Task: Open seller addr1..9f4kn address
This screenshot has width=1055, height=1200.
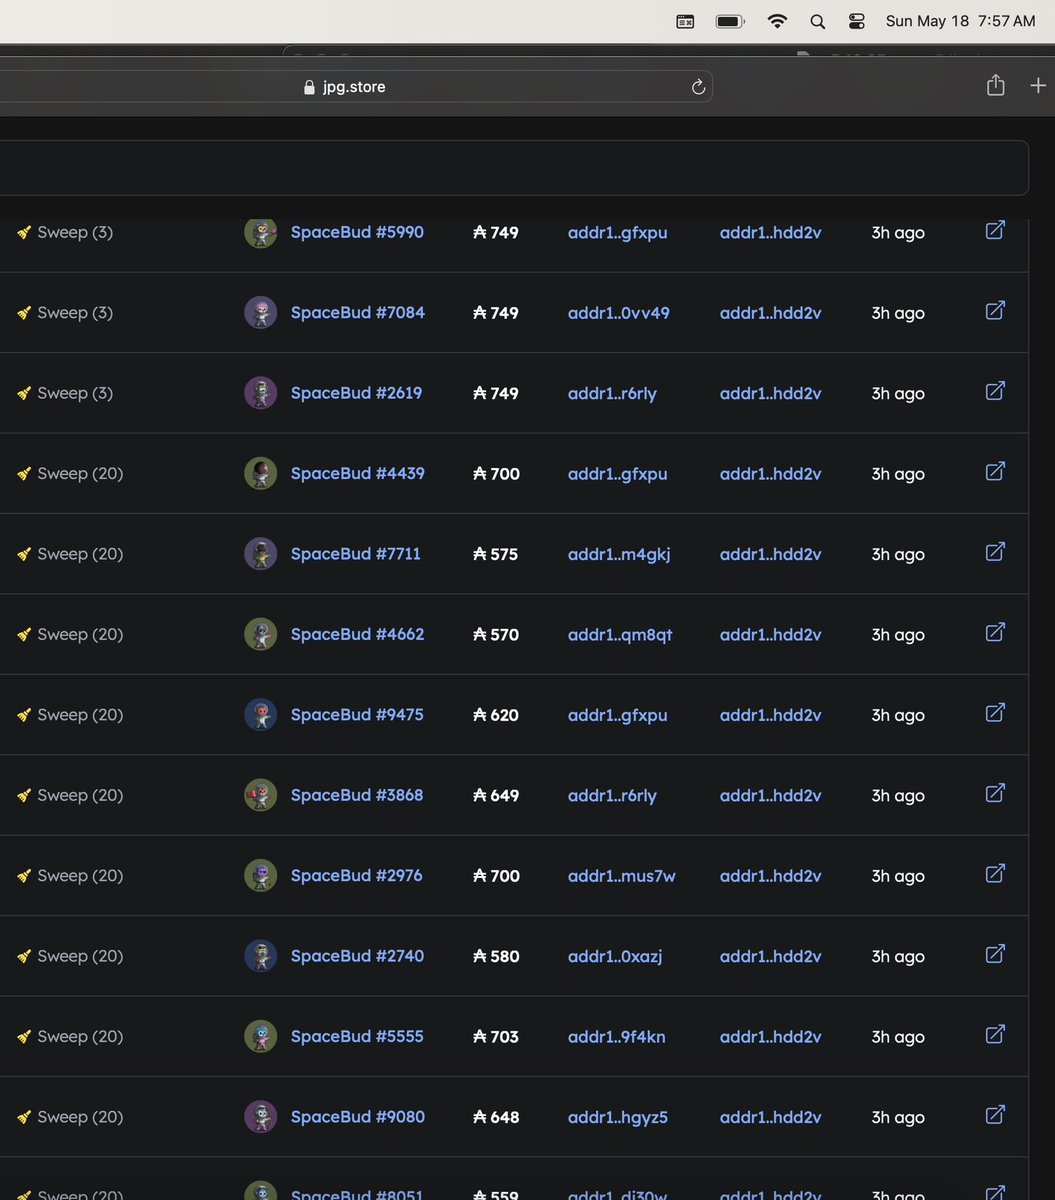Action: [617, 1036]
